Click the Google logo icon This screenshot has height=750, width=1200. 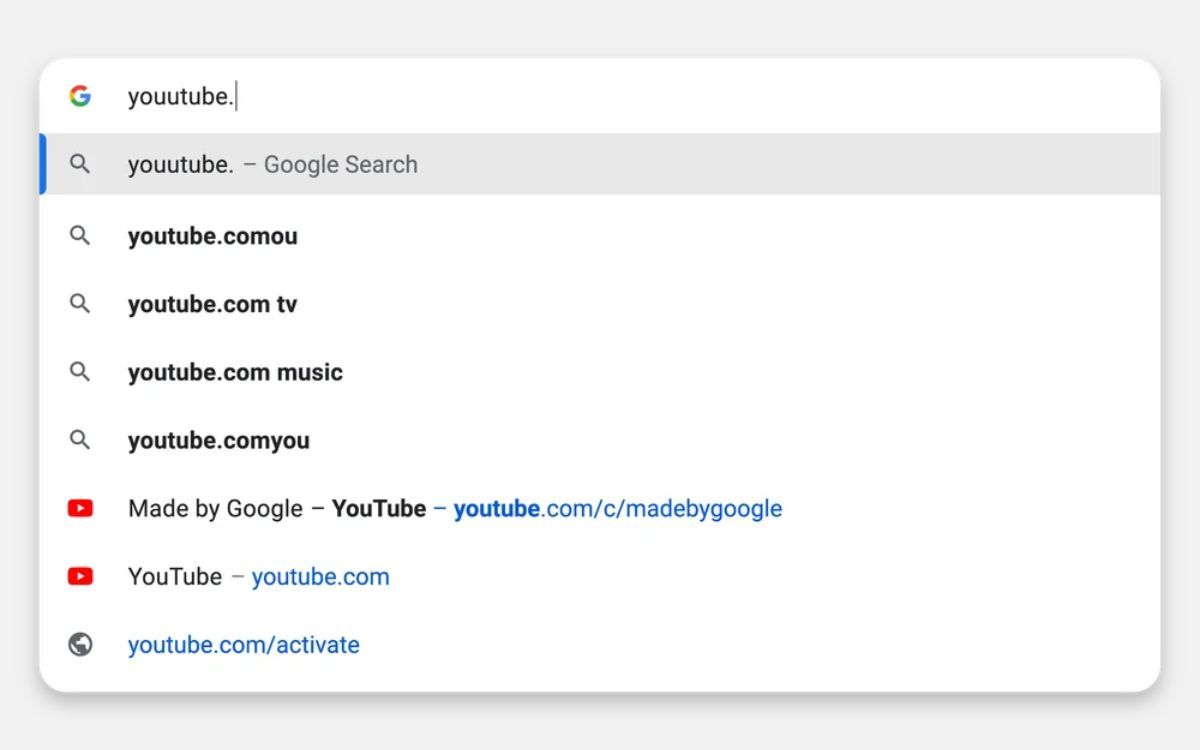point(82,96)
